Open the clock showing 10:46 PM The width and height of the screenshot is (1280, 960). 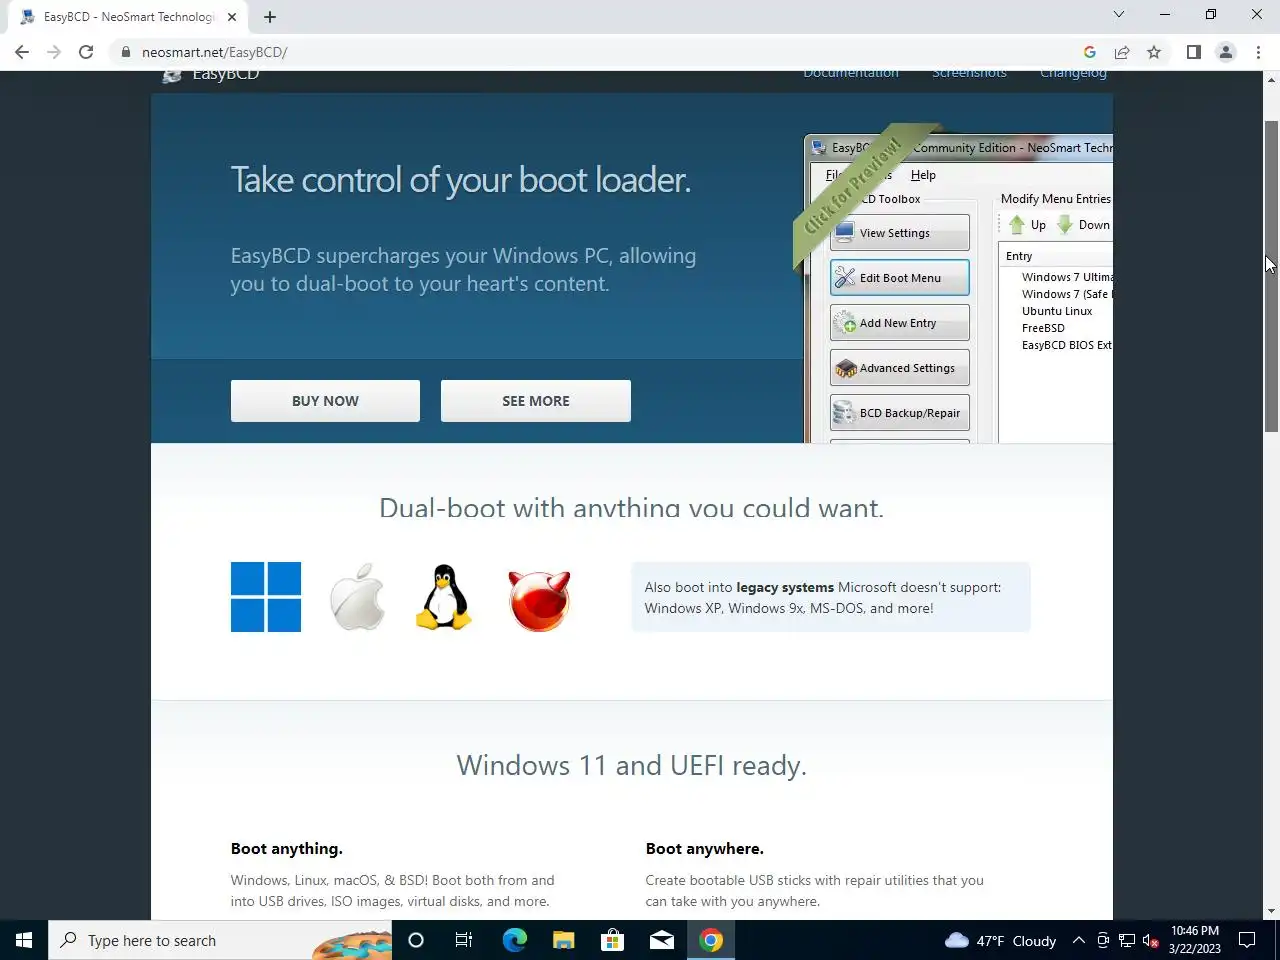1195,940
